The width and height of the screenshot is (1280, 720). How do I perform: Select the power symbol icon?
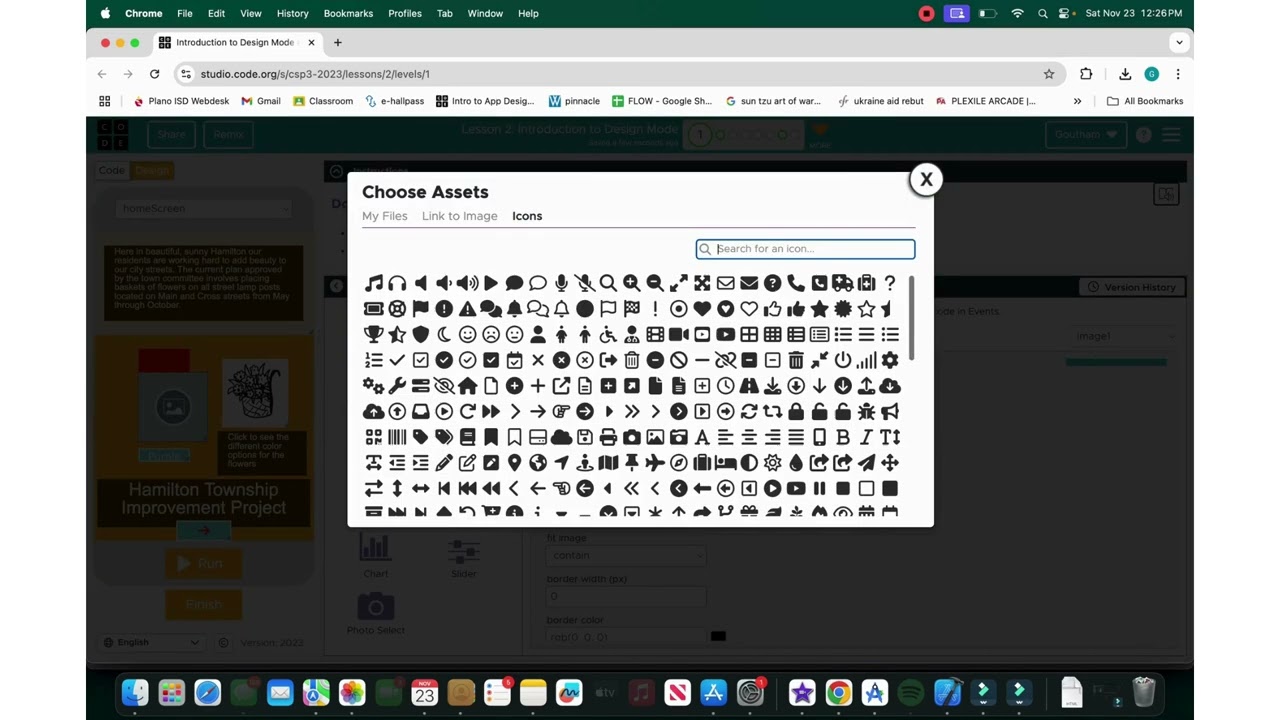(x=843, y=360)
